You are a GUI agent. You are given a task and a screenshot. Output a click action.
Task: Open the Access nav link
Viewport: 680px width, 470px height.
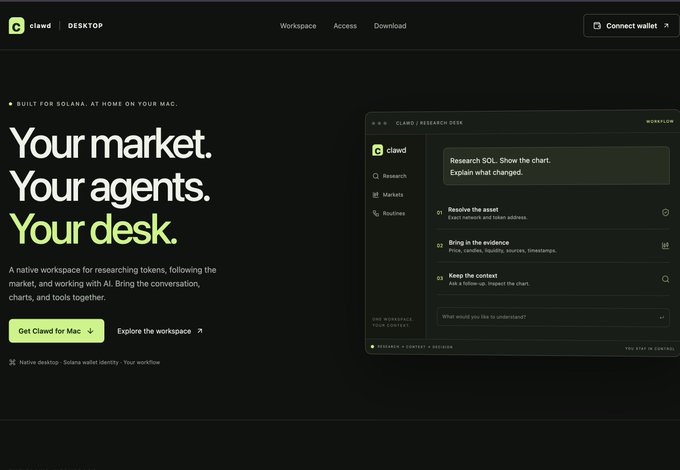coord(345,26)
